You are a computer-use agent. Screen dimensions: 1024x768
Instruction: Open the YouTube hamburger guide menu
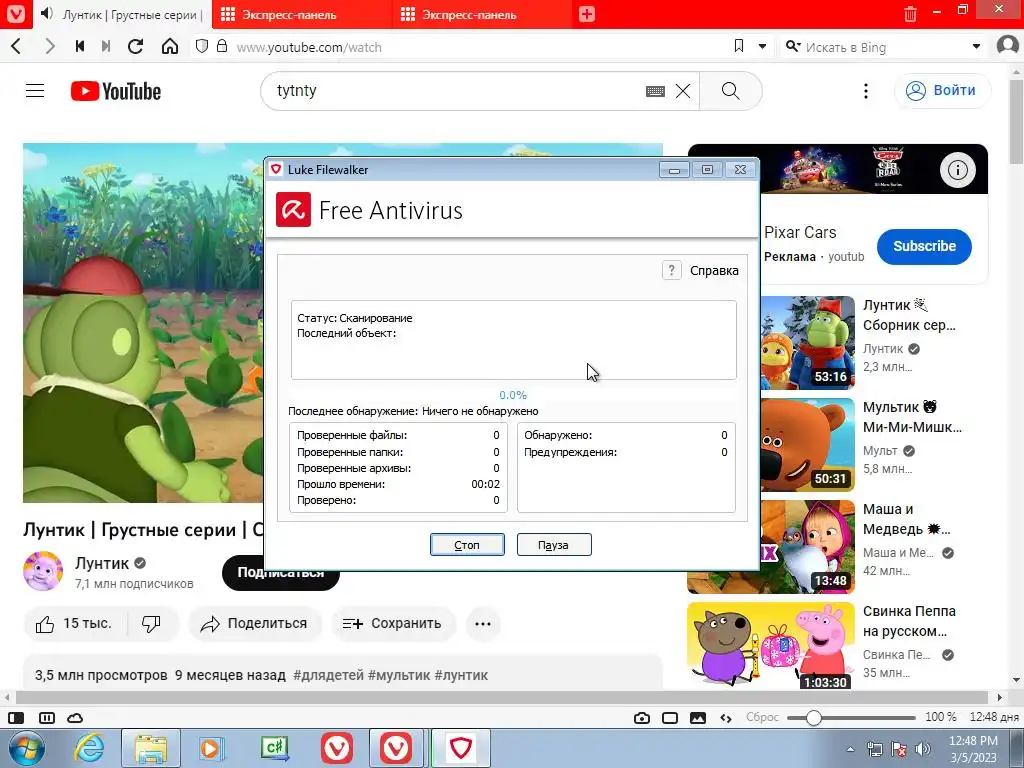point(35,91)
